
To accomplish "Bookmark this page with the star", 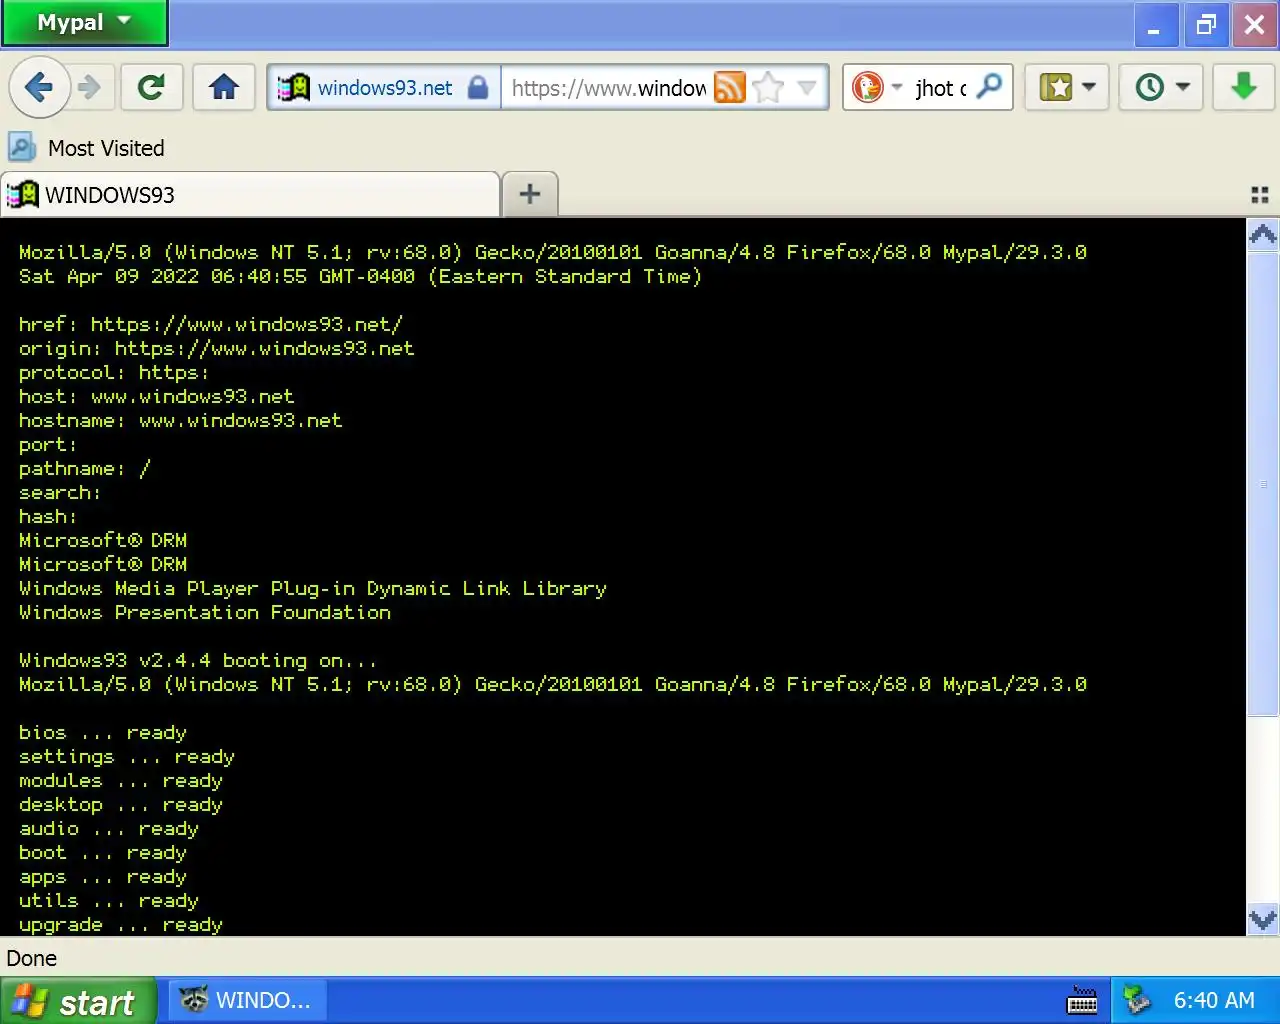I will click(x=768, y=88).
